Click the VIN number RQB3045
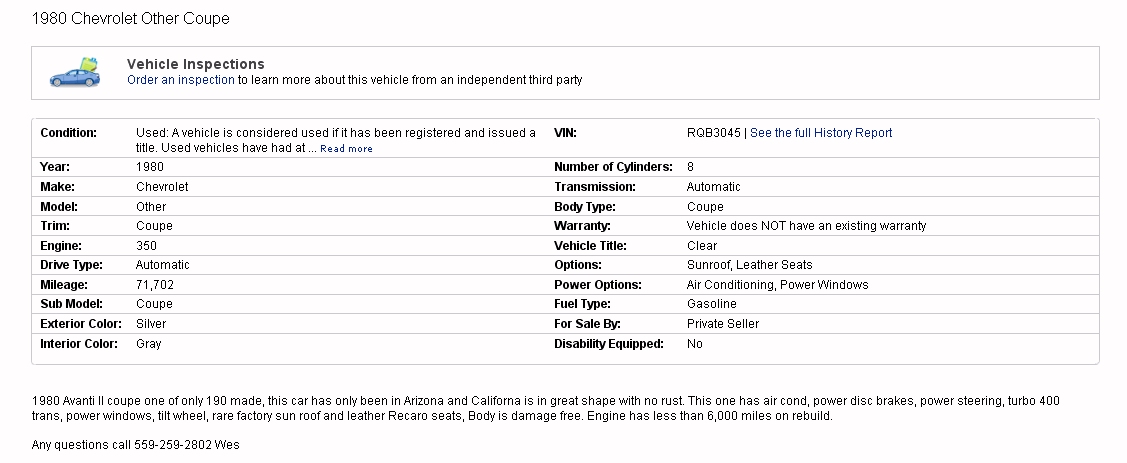The width and height of the screenshot is (1127, 463). pos(714,133)
